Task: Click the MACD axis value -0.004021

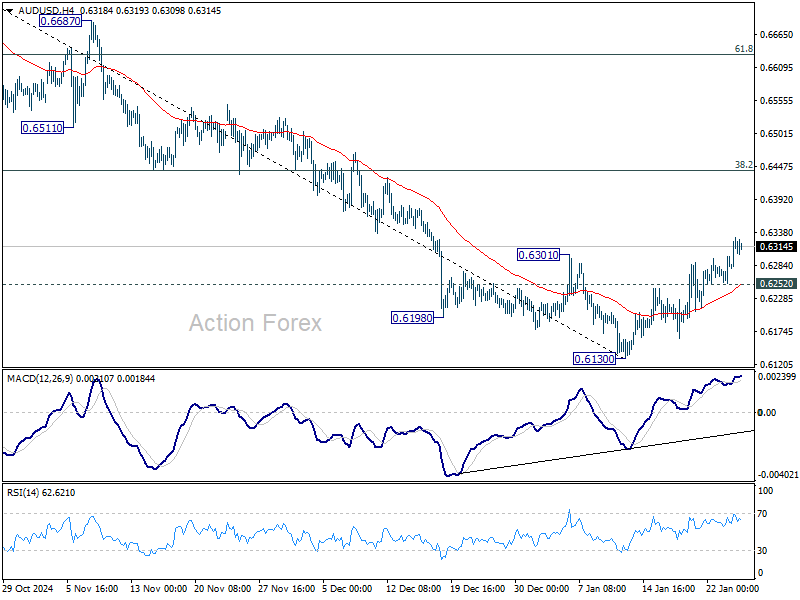Action: 778,474
